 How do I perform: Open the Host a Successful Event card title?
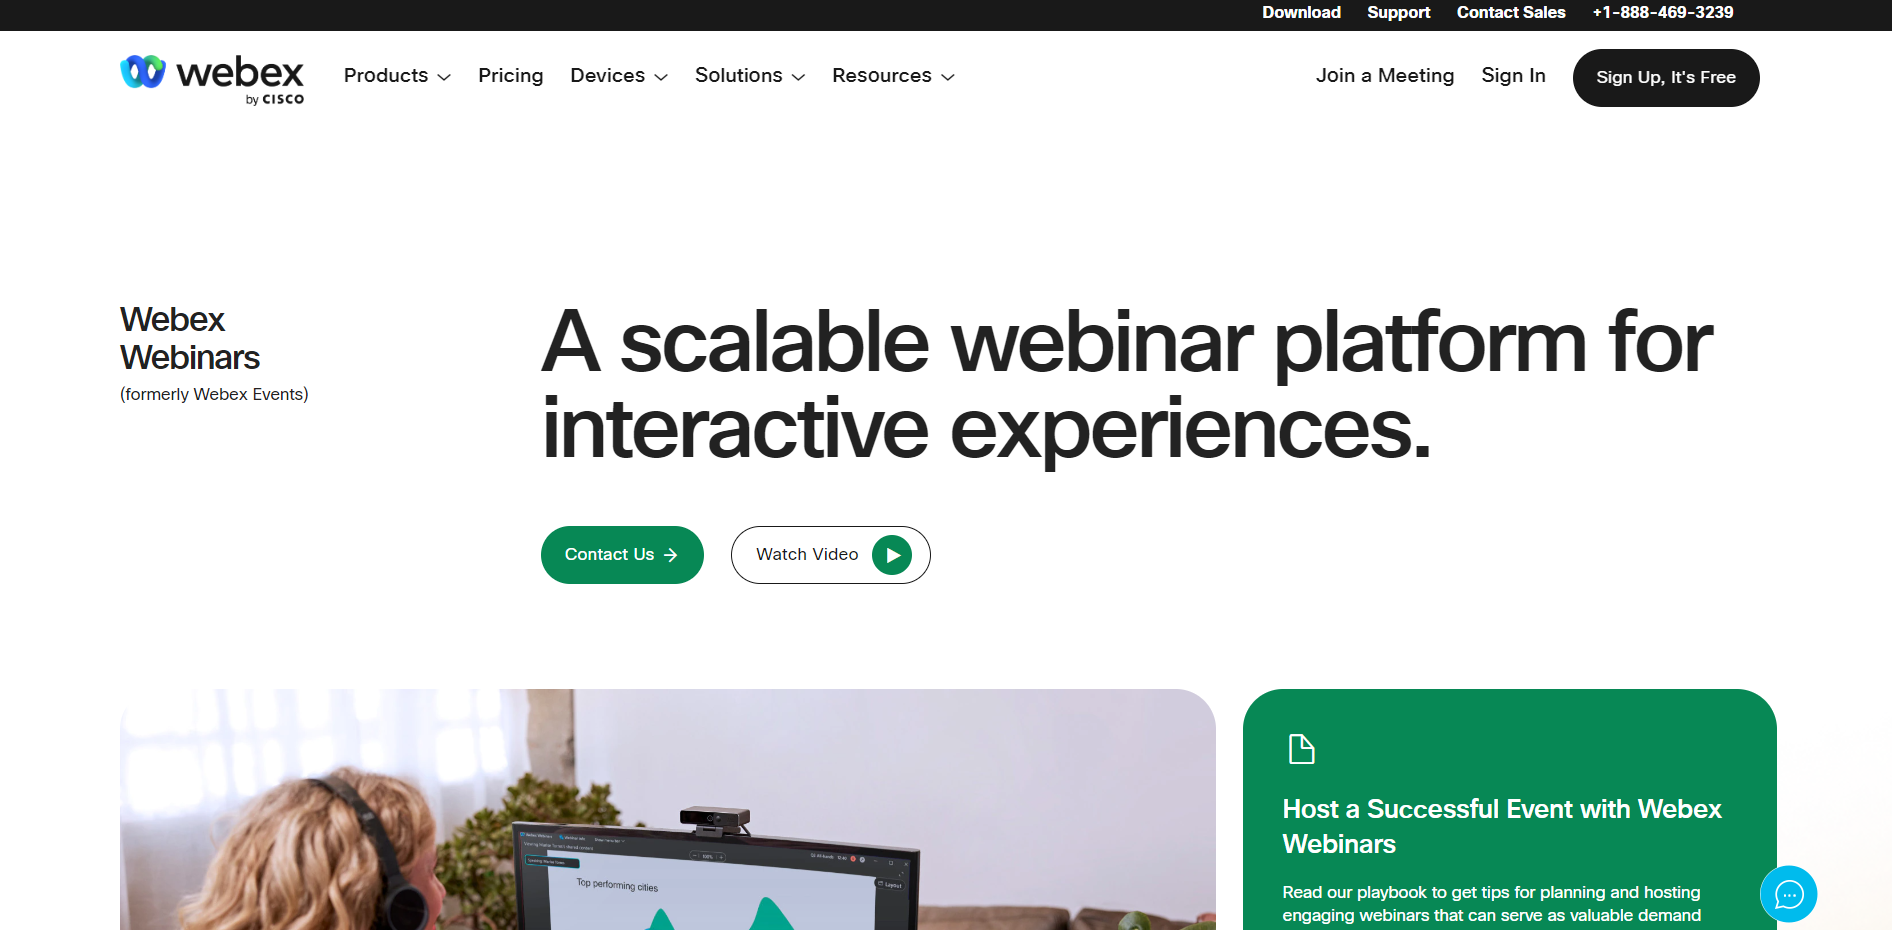point(1502,826)
